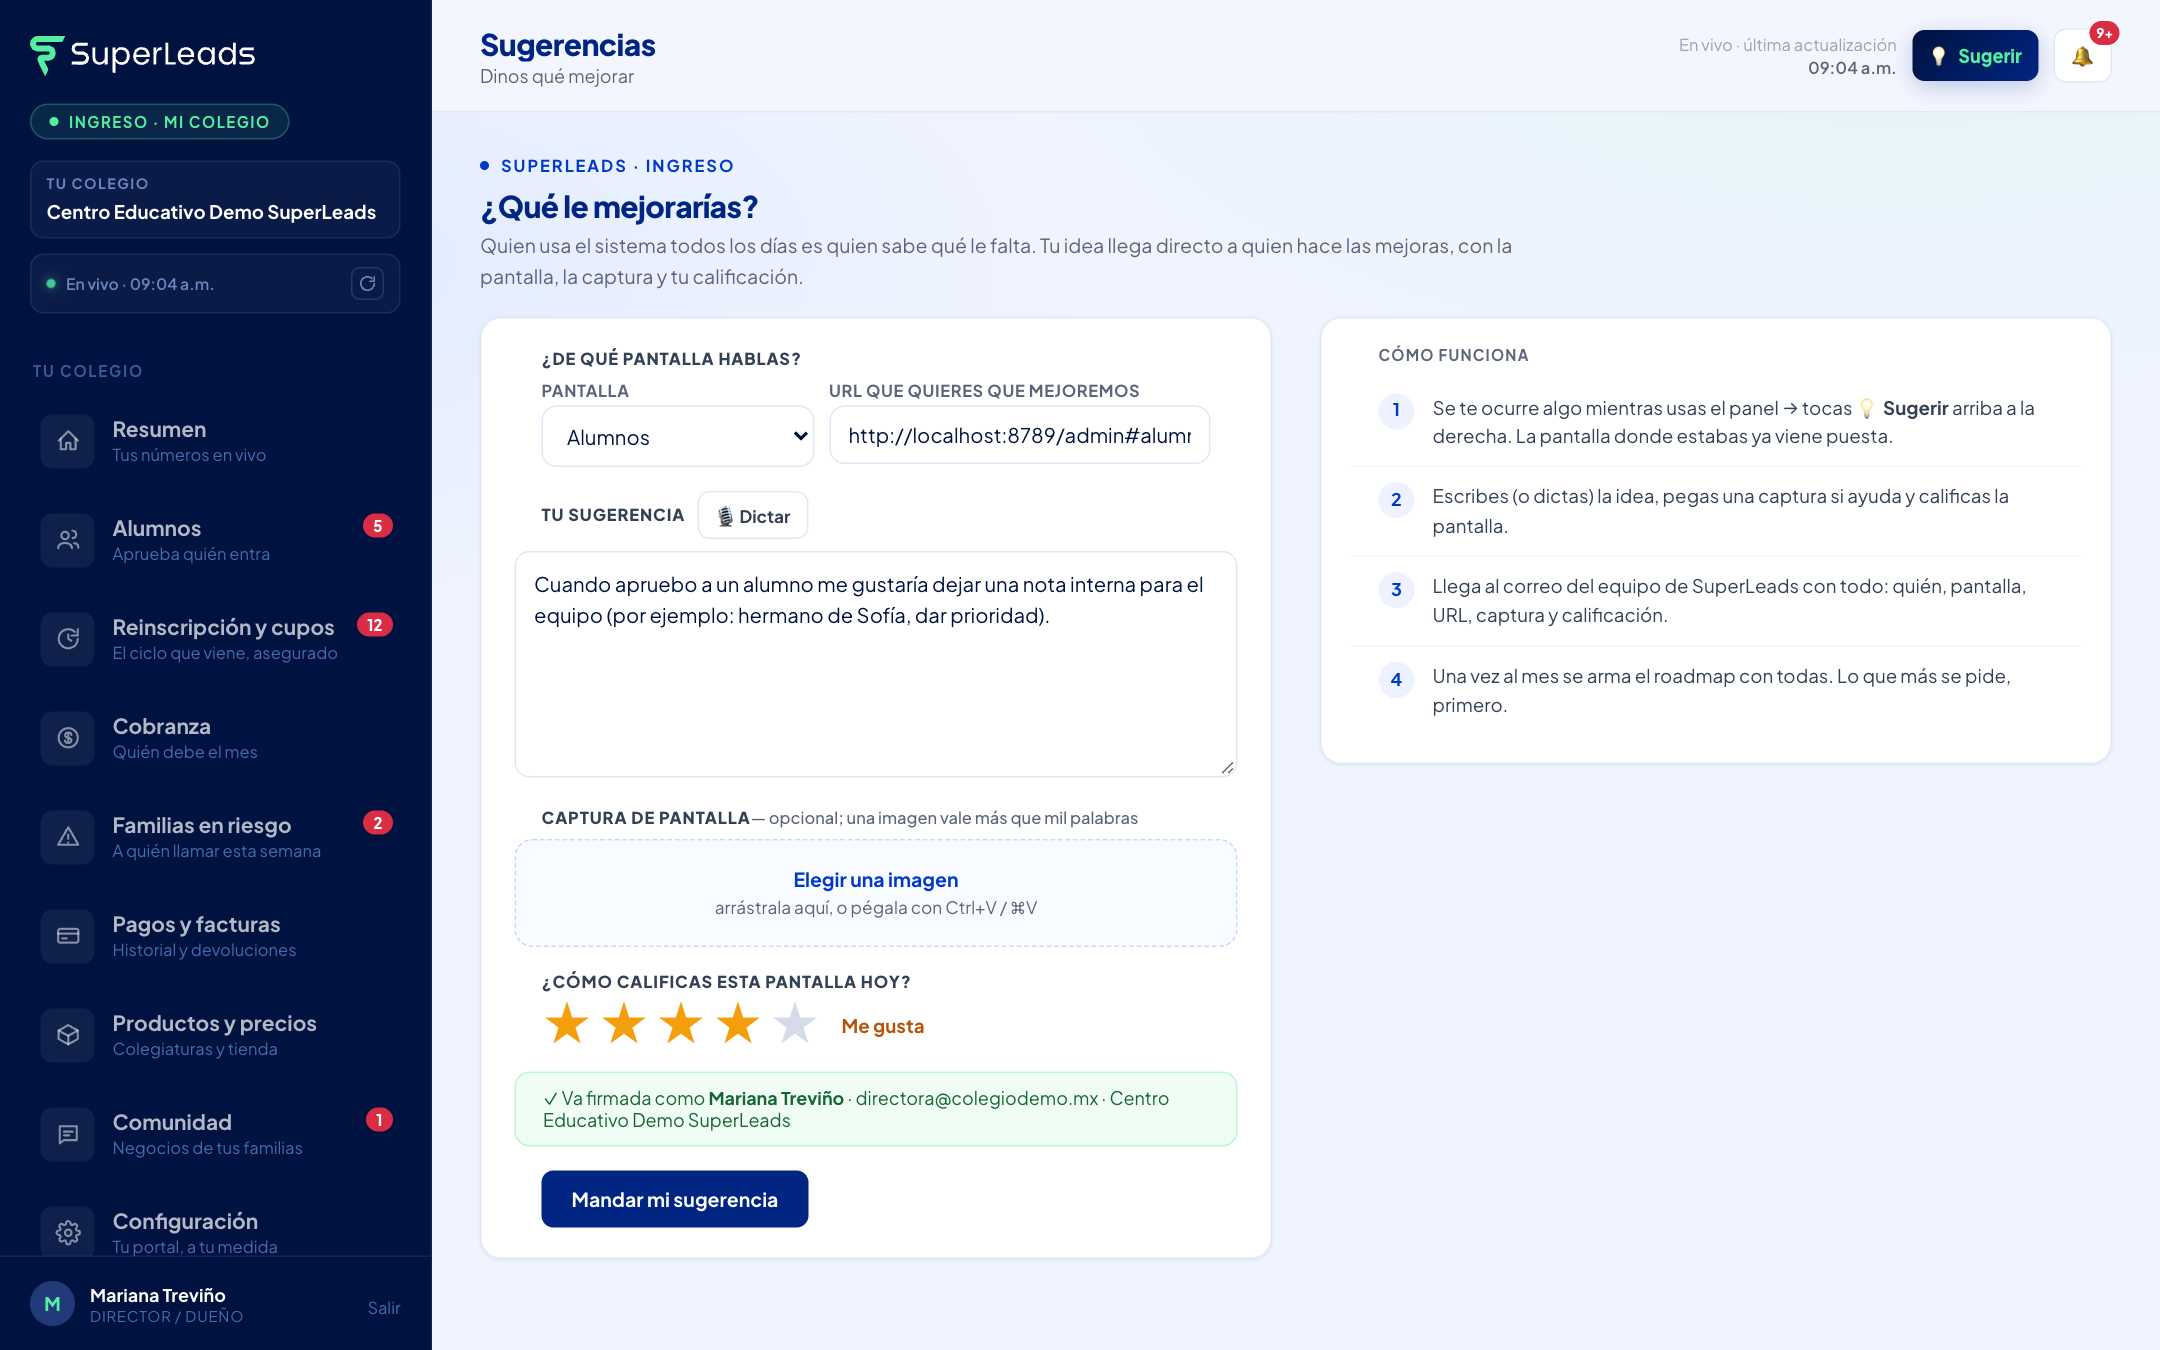Click the 9+ notification badge

click(x=2104, y=33)
